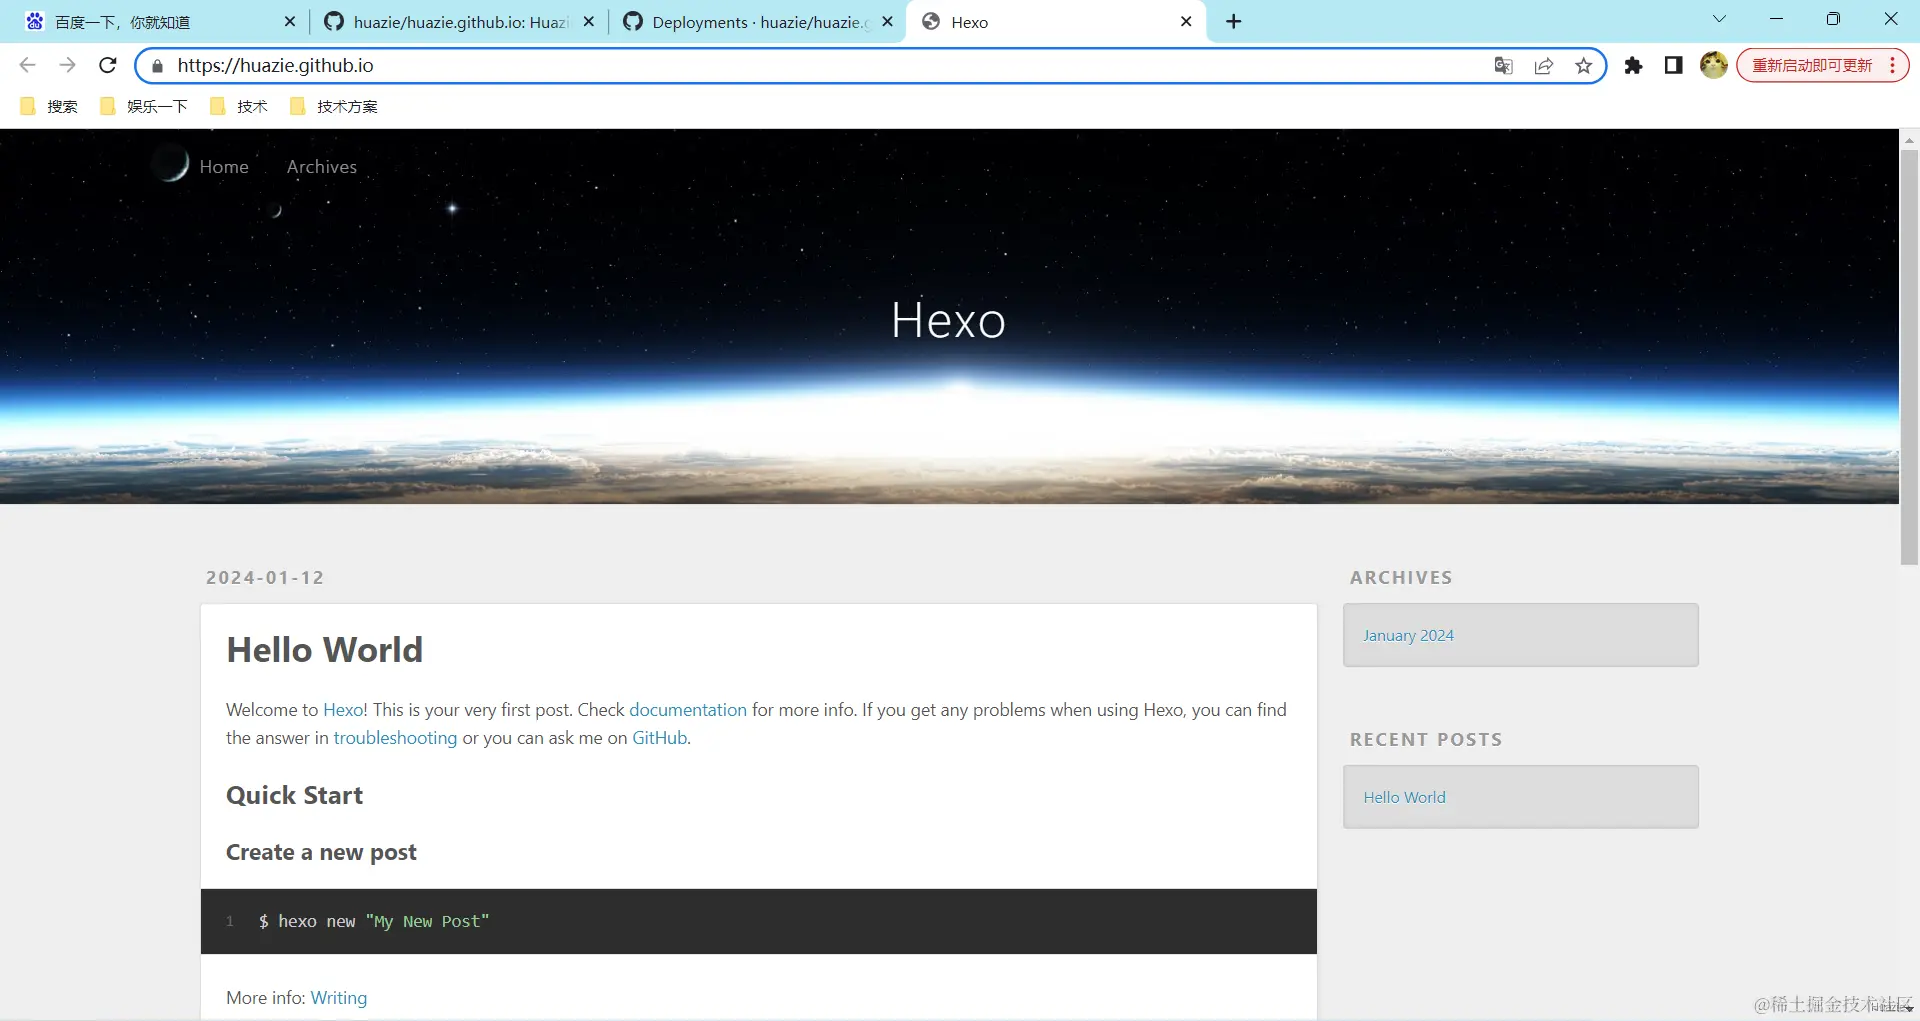
Task: Click the scrollbar up arrow
Action: point(1909,140)
